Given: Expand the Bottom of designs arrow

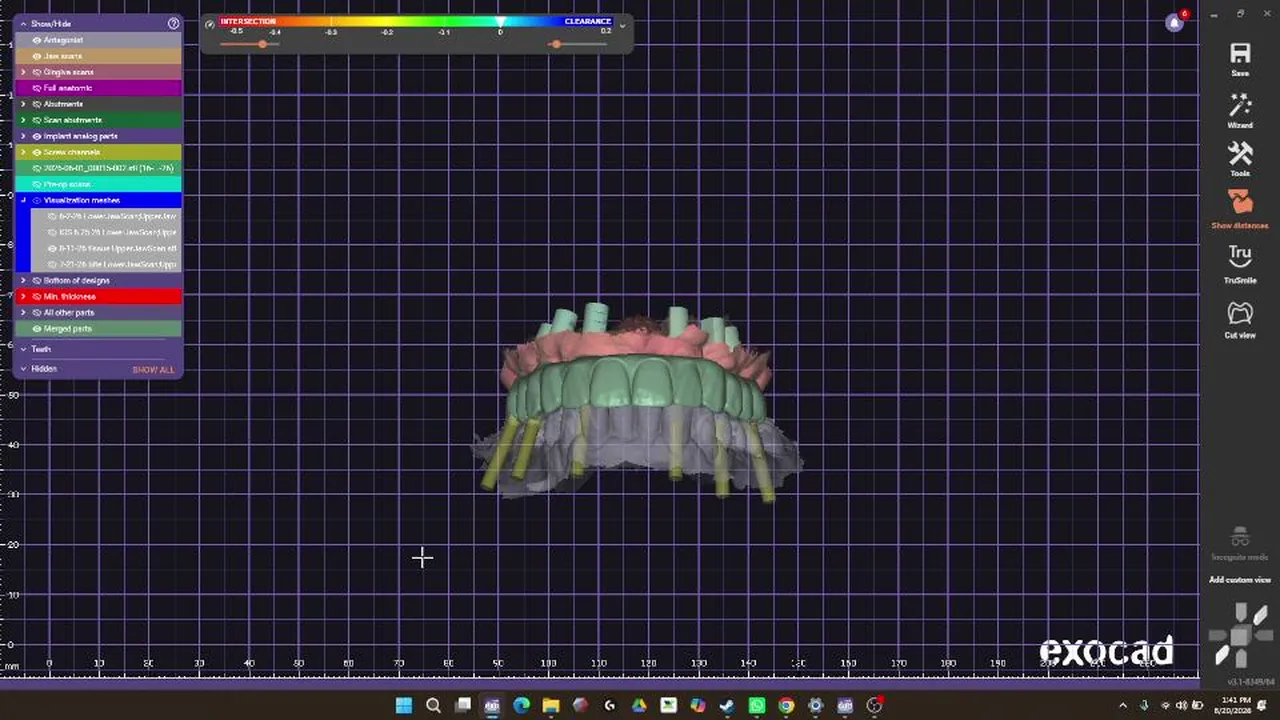Looking at the screenshot, I should point(23,280).
